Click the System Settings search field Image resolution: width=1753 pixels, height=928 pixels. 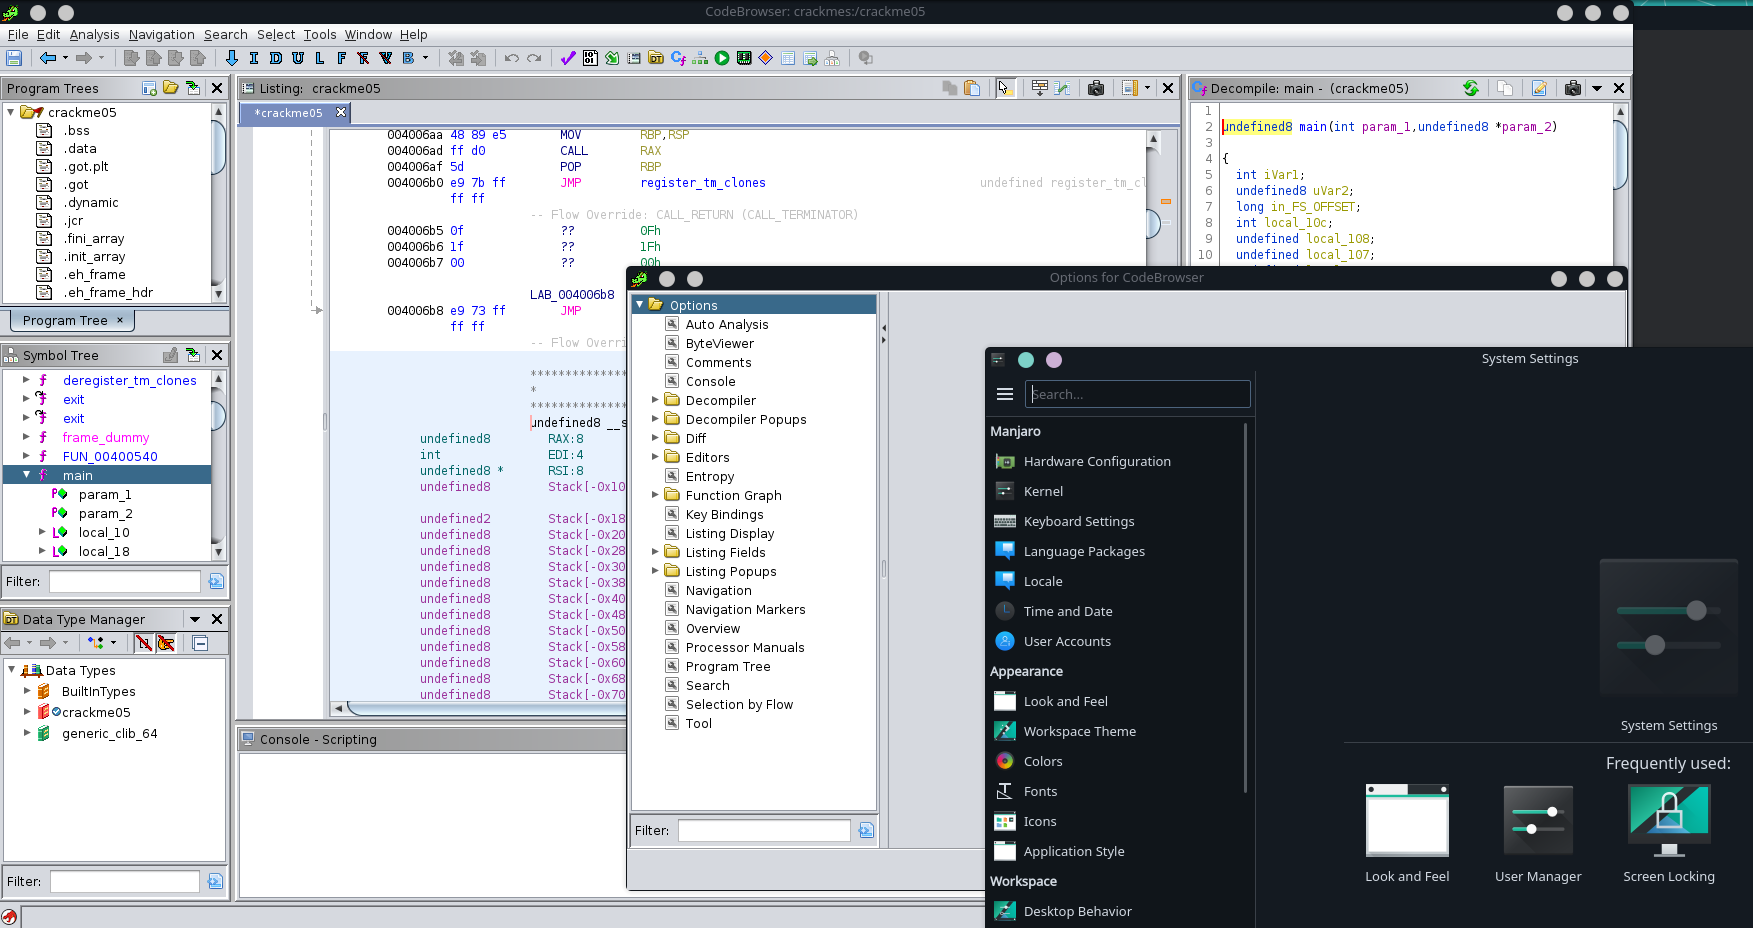tap(1137, 394)
